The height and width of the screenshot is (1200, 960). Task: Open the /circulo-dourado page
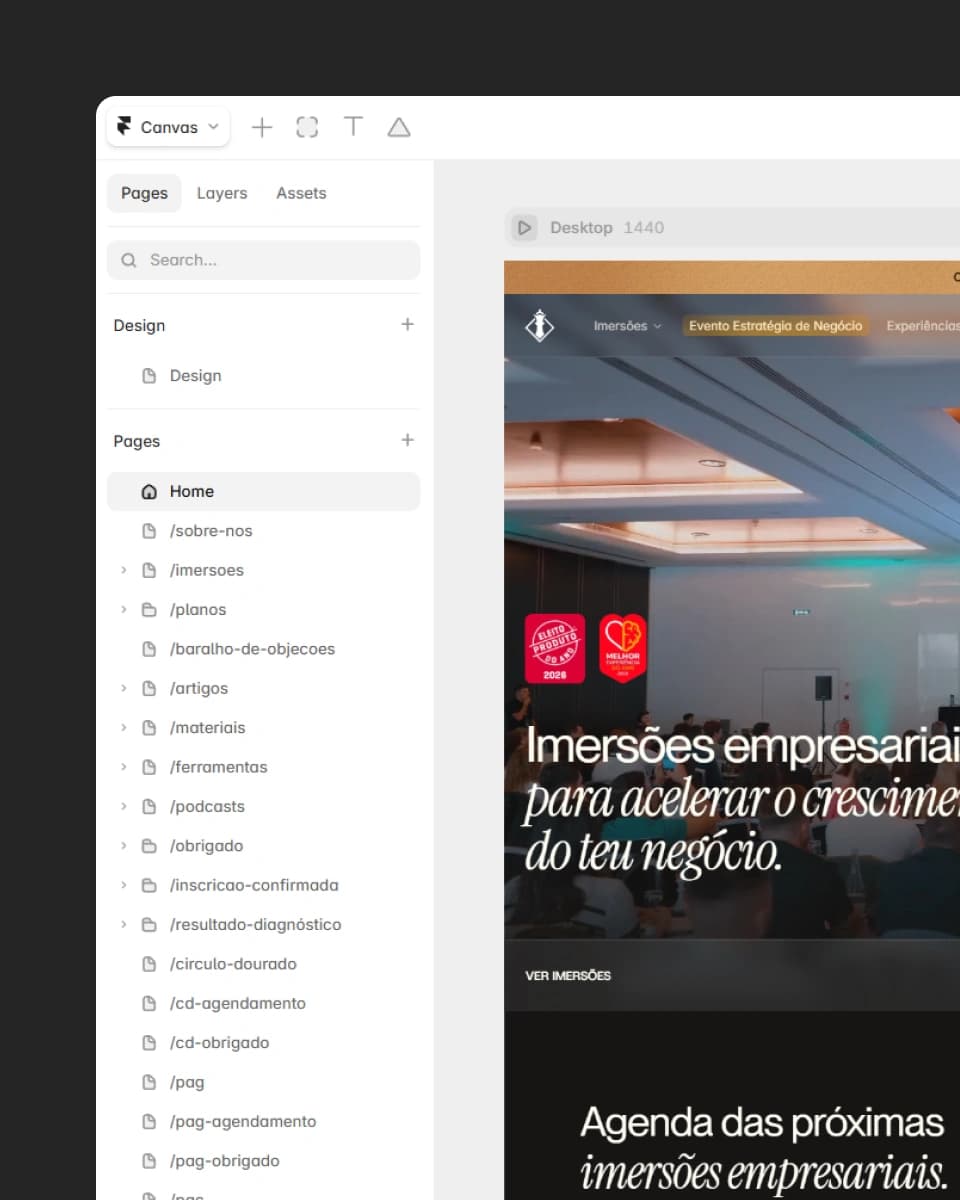tap(264, 964)
